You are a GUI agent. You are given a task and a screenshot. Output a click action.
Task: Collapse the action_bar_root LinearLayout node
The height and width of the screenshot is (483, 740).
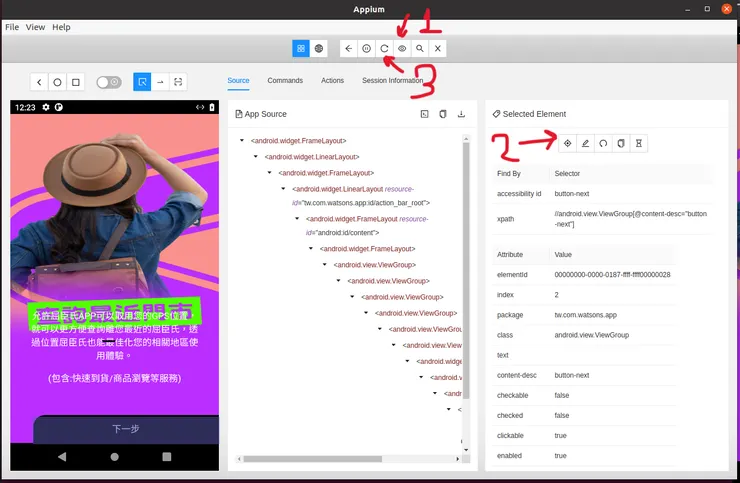[x=283, y=188]
